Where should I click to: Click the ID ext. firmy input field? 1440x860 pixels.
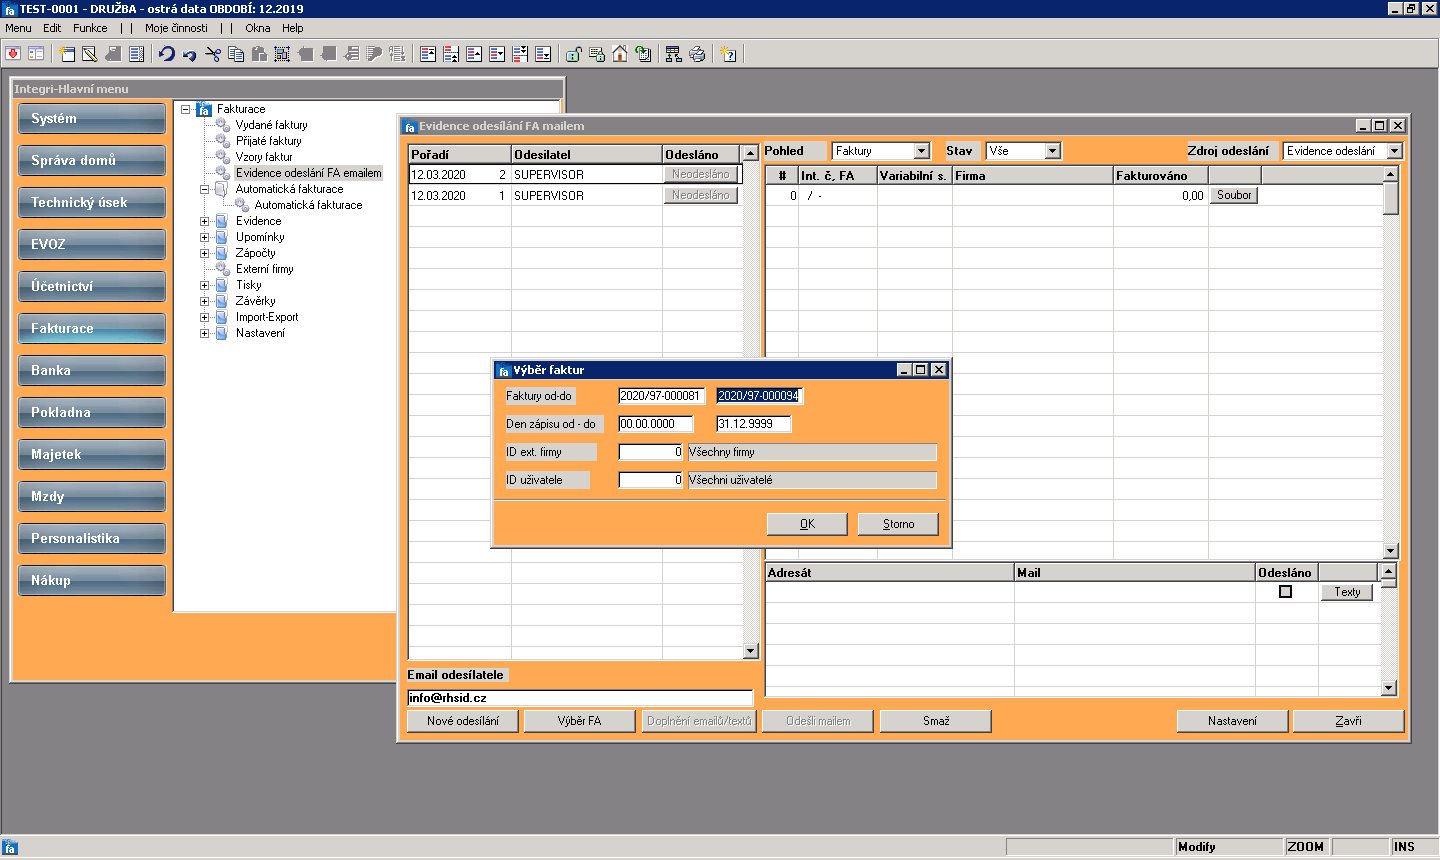click(x=651, y=452)
